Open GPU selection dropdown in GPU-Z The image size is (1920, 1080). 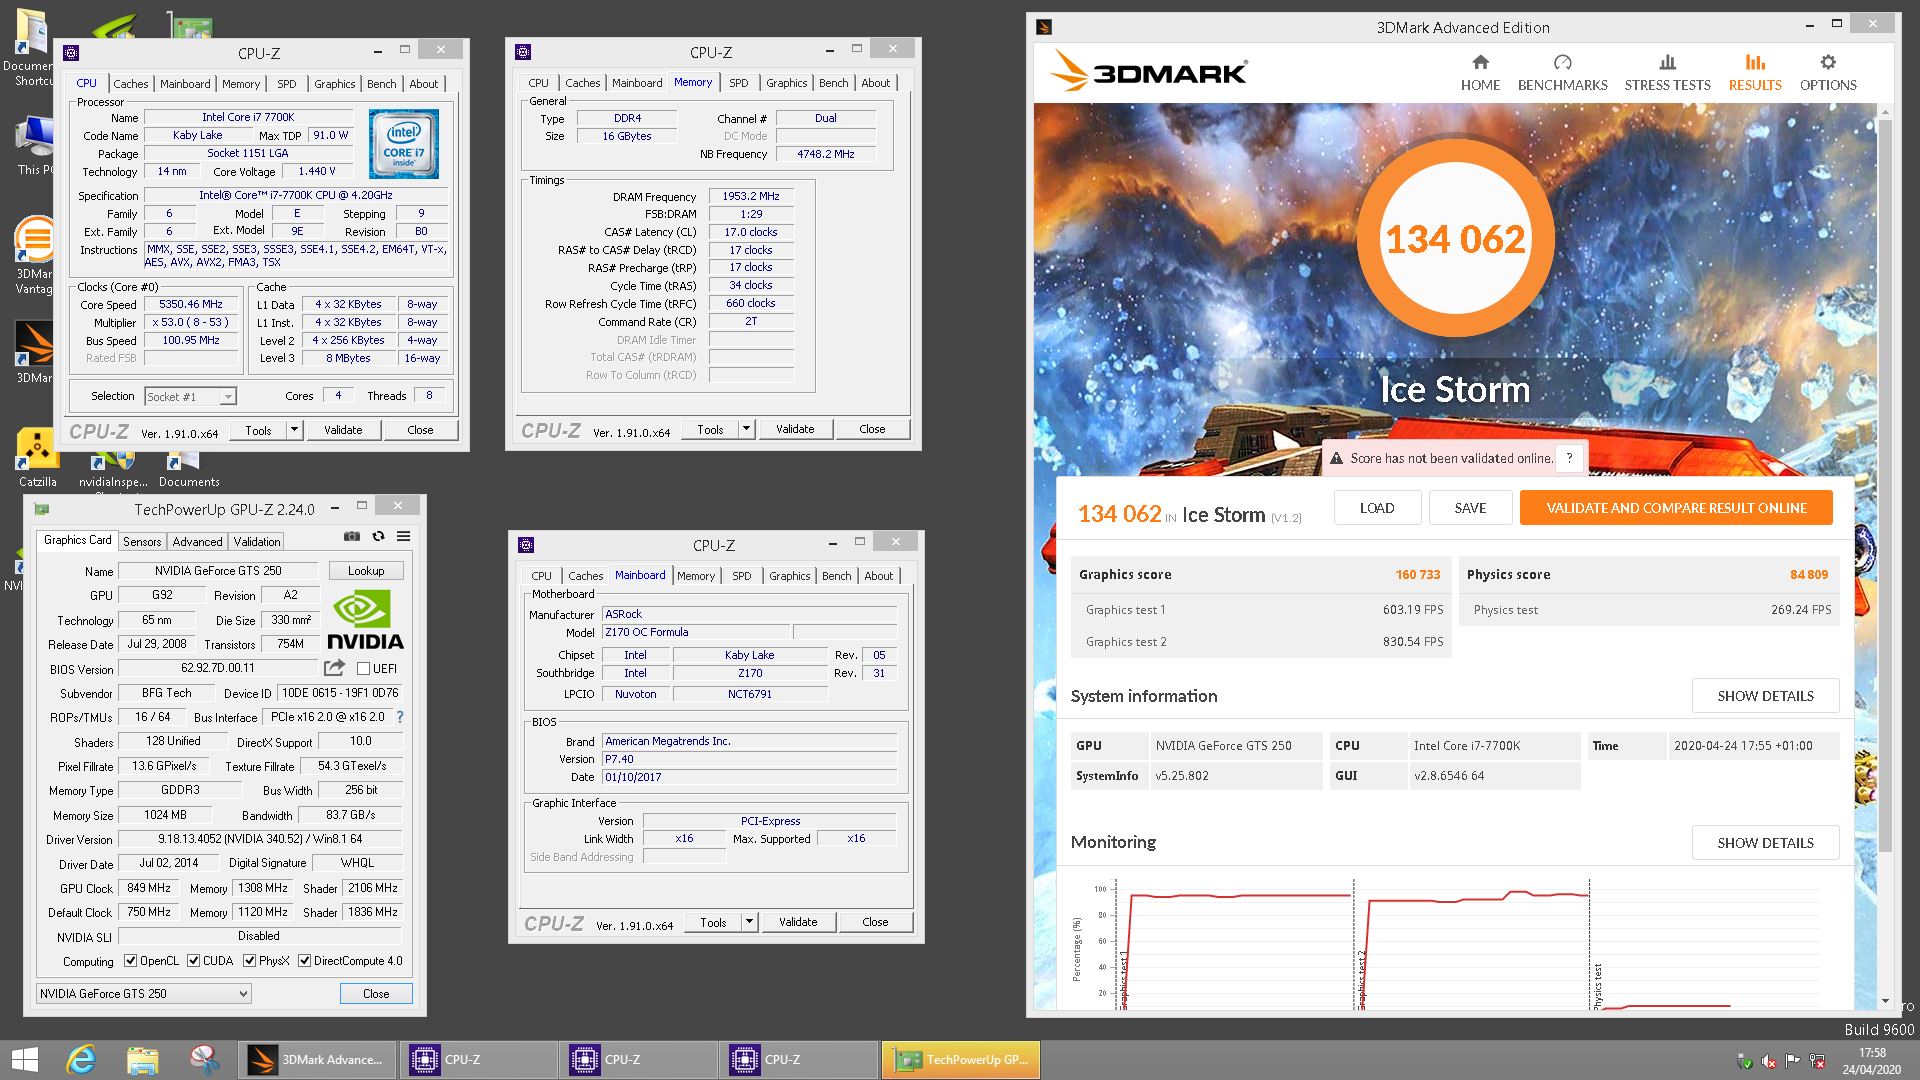(143, 993)
